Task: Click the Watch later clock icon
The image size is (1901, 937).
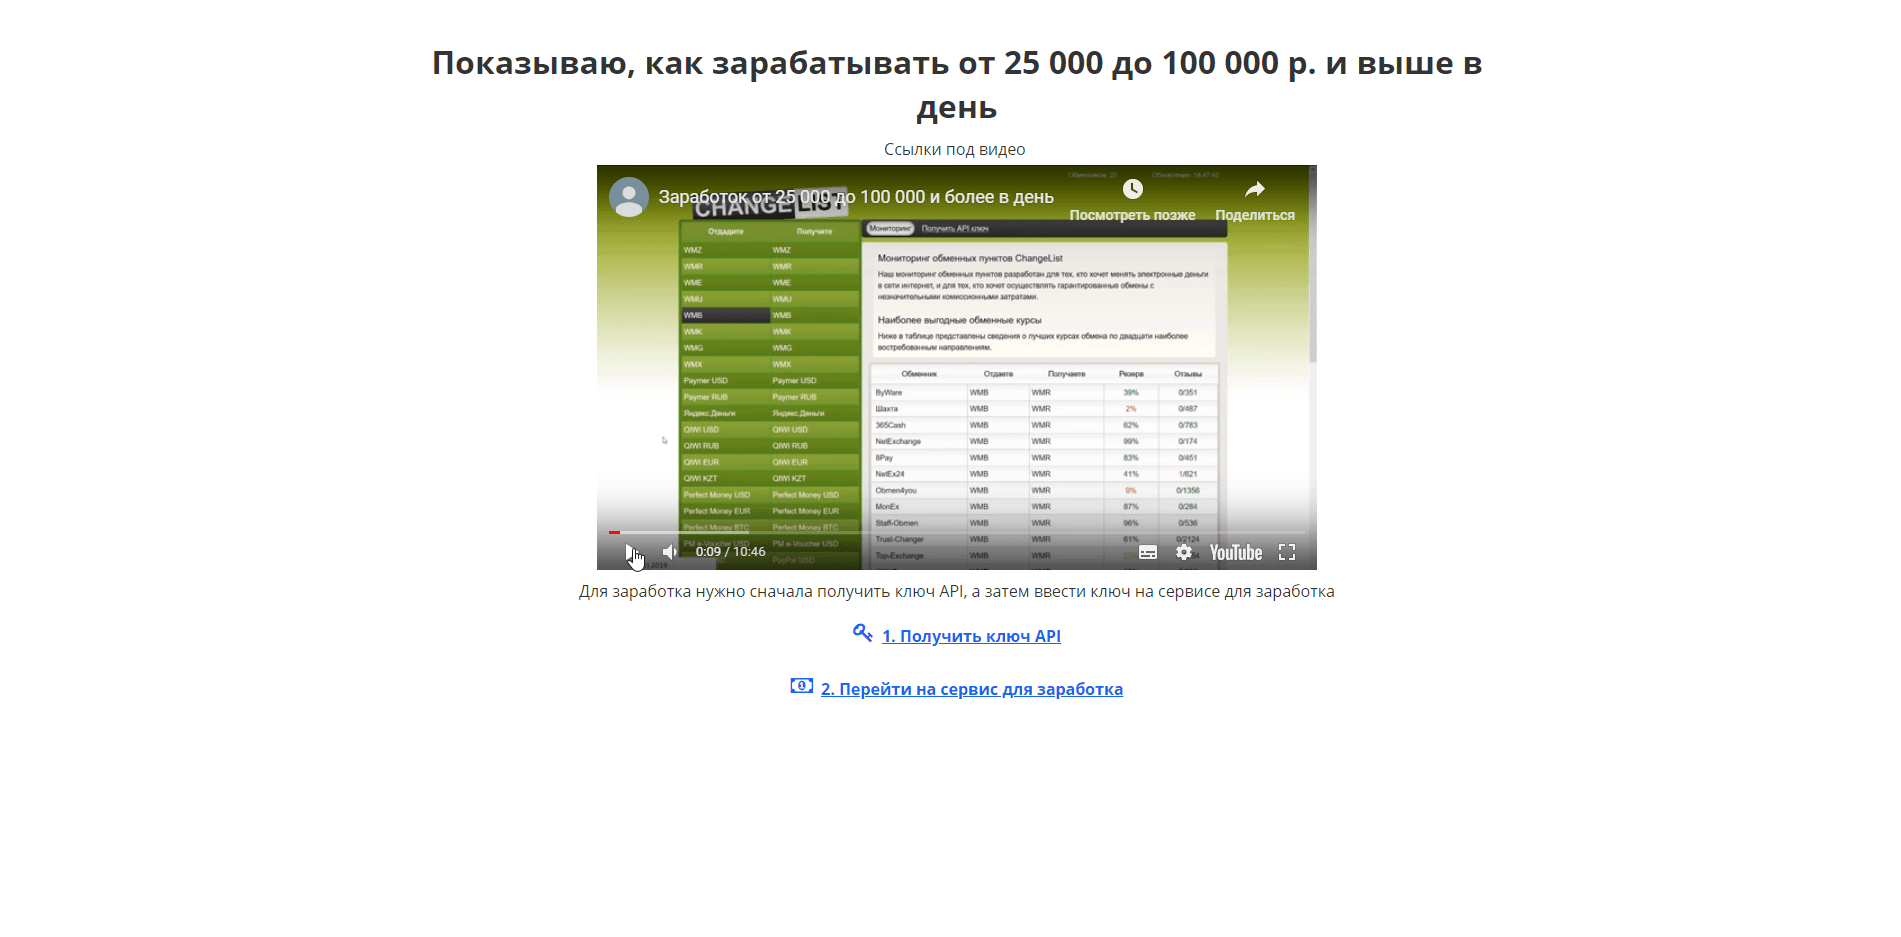Action: click(x=1132, y=190)
